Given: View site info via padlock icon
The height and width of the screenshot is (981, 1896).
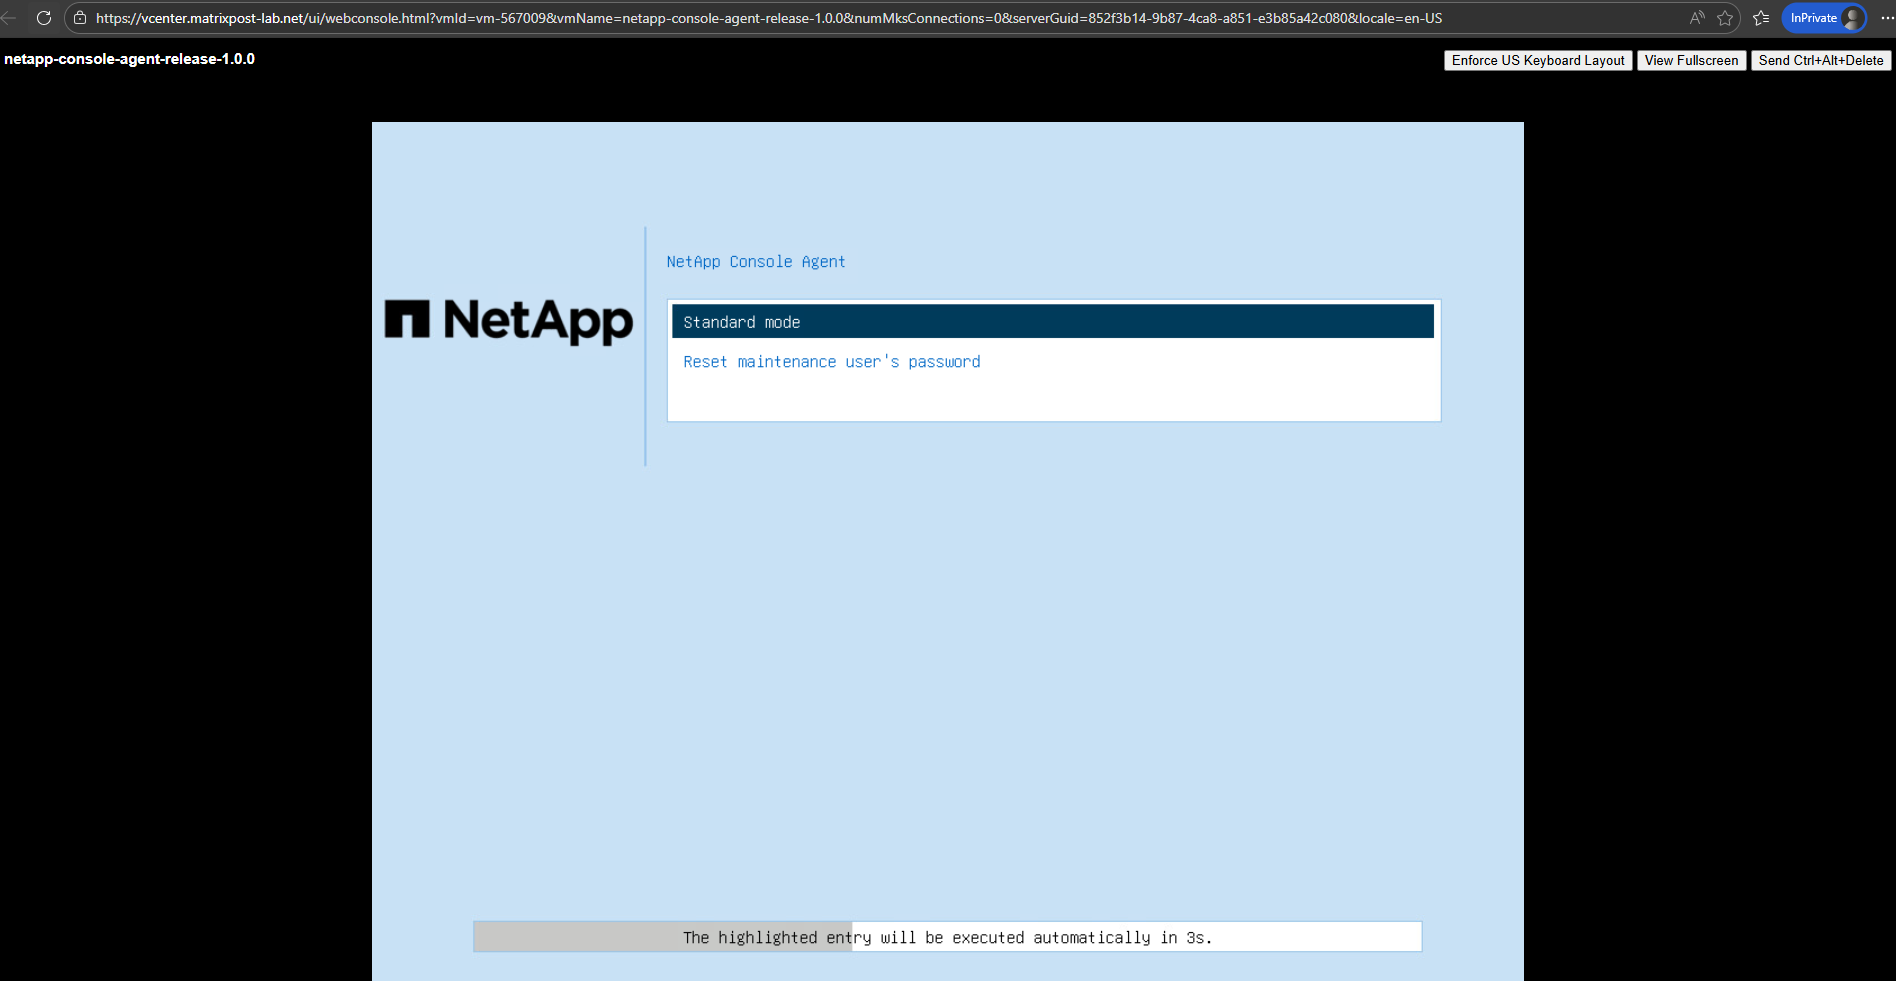Looking at the screenshot, I should pos(80,18).
